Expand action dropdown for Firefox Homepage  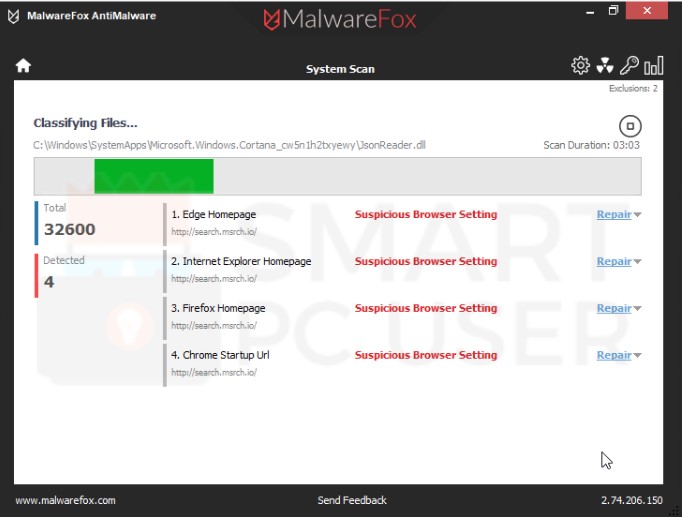click(638, 309)
